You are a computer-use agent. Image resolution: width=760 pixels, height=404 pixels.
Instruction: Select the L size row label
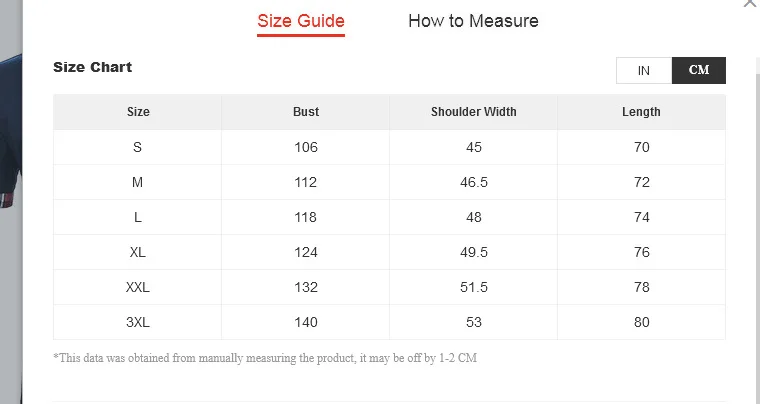pos(138,217)
